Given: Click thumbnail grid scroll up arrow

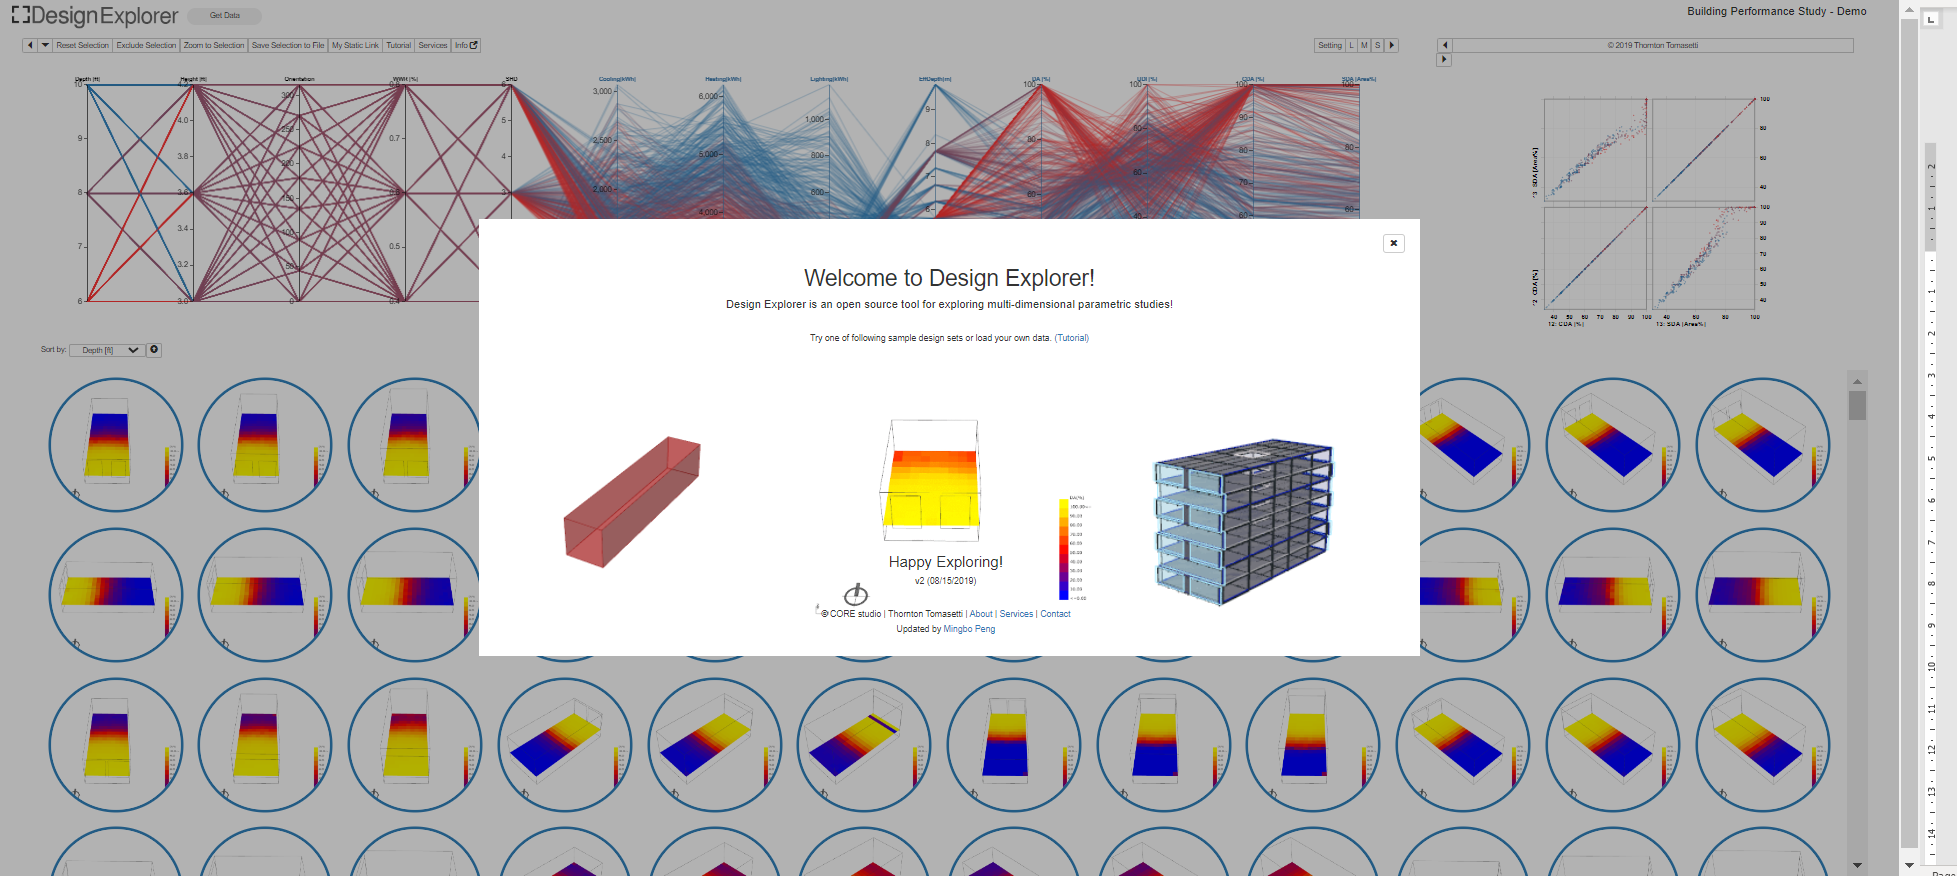Looking at the screenshot, I should point(1857,381).
